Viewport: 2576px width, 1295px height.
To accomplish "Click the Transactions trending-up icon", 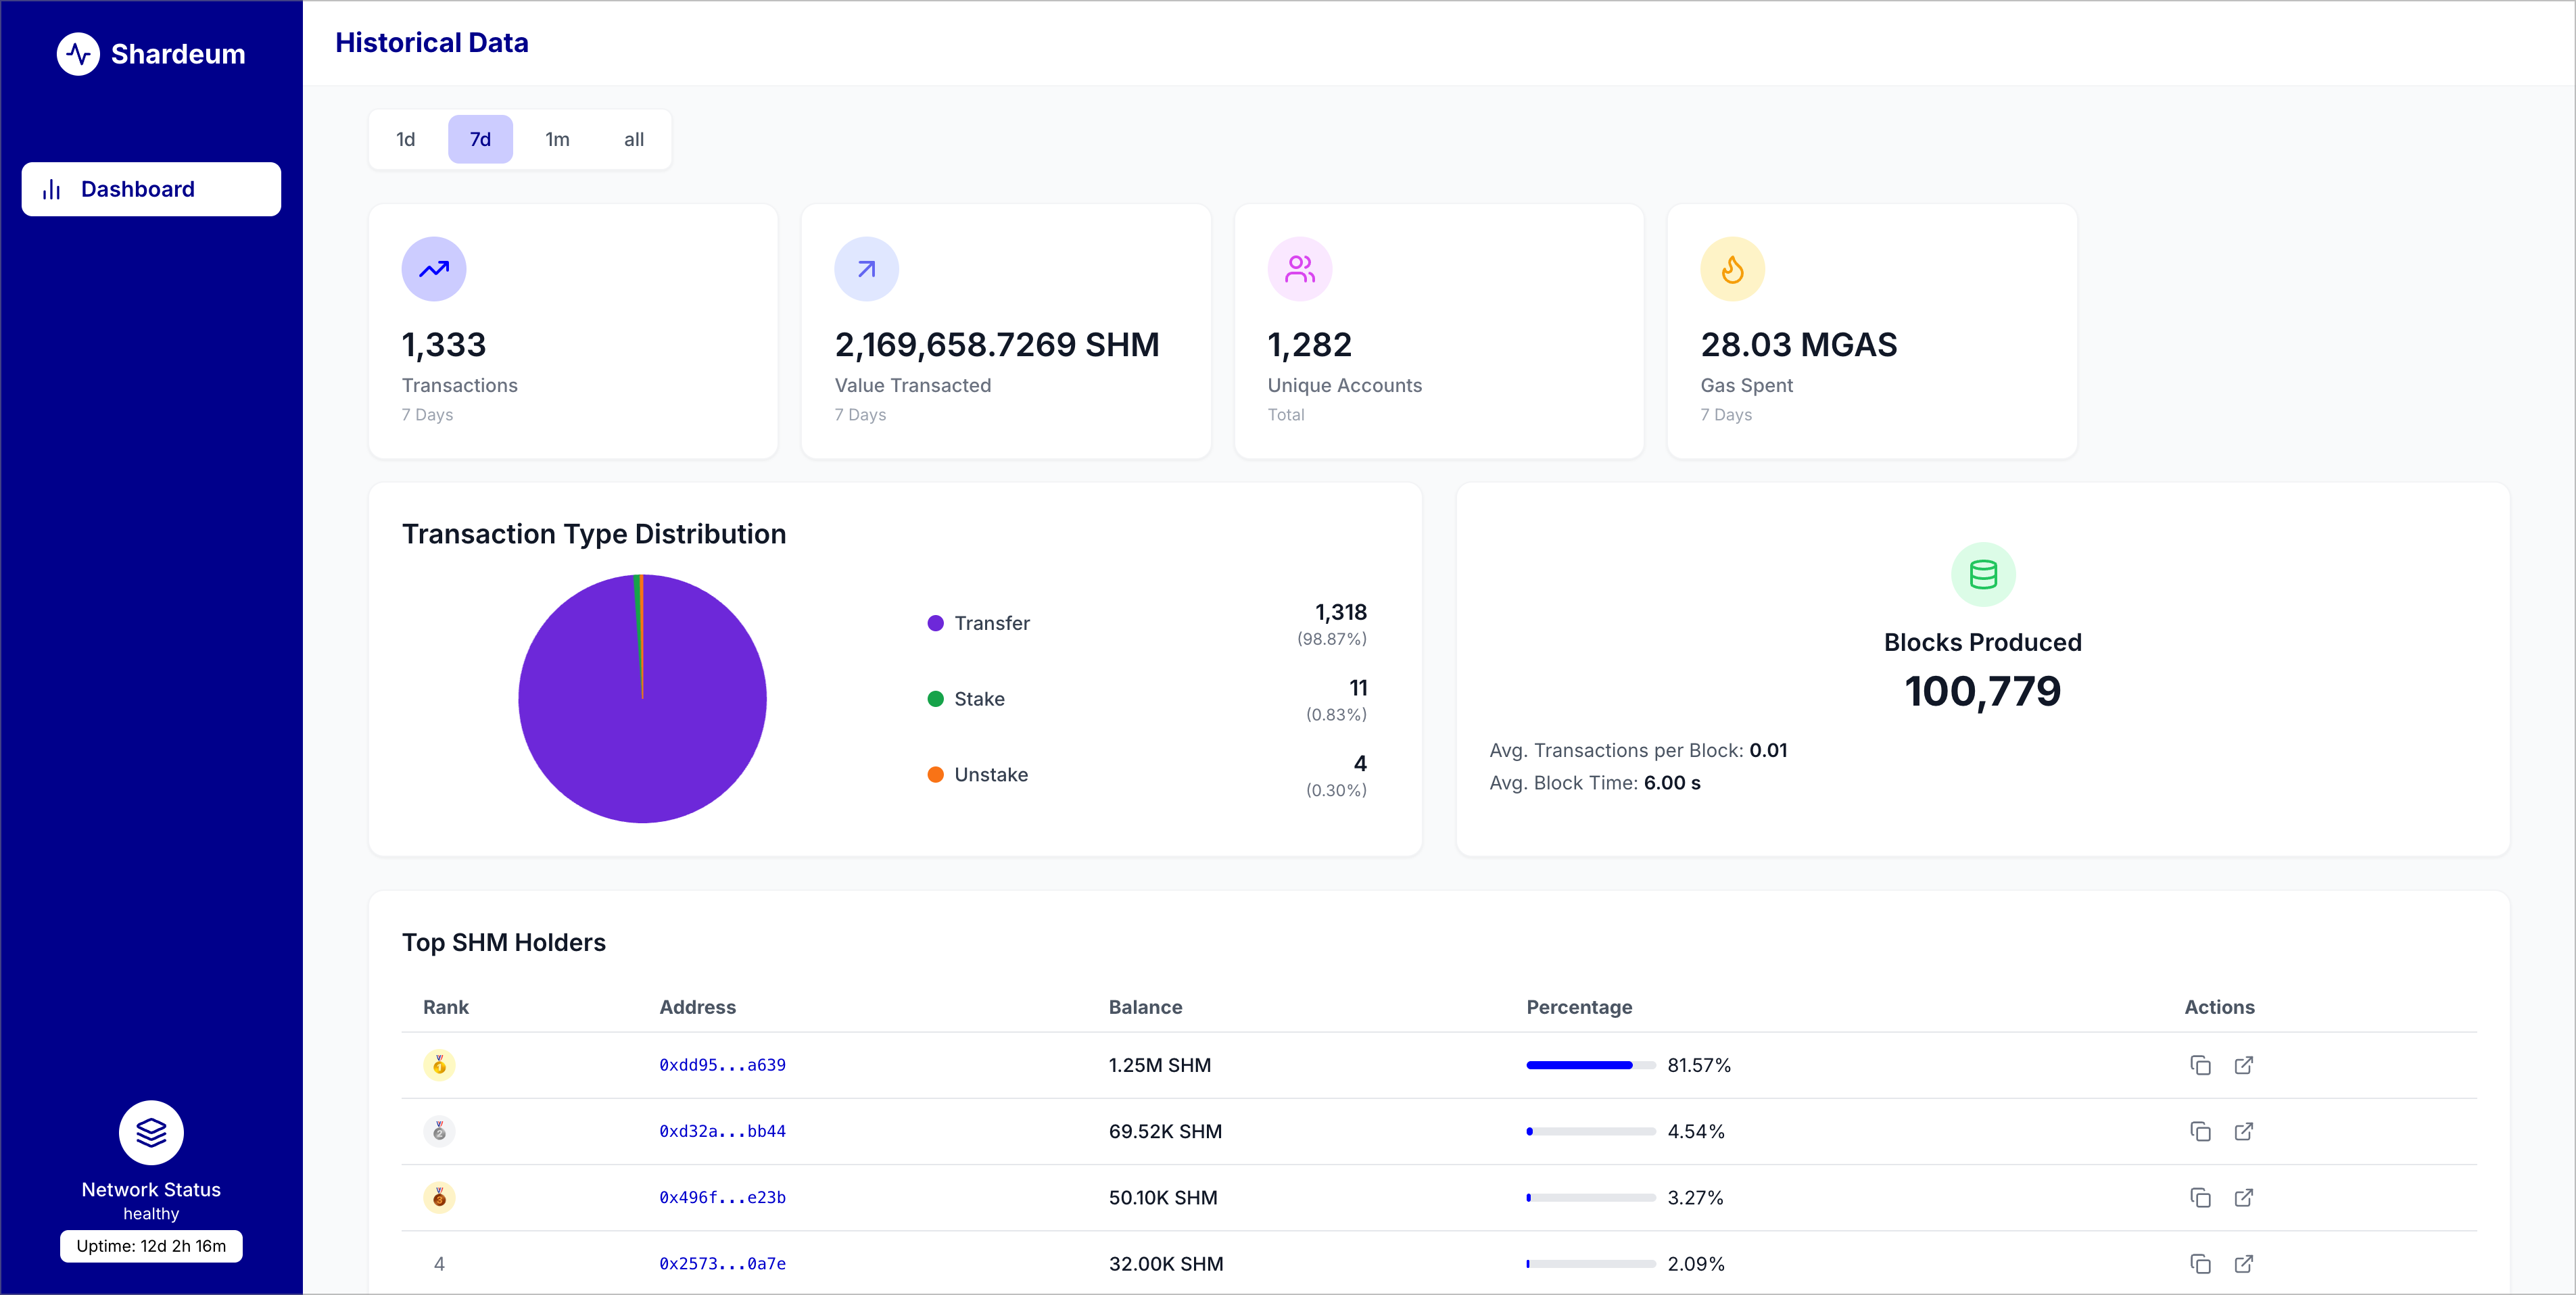I will pos(434,269).
